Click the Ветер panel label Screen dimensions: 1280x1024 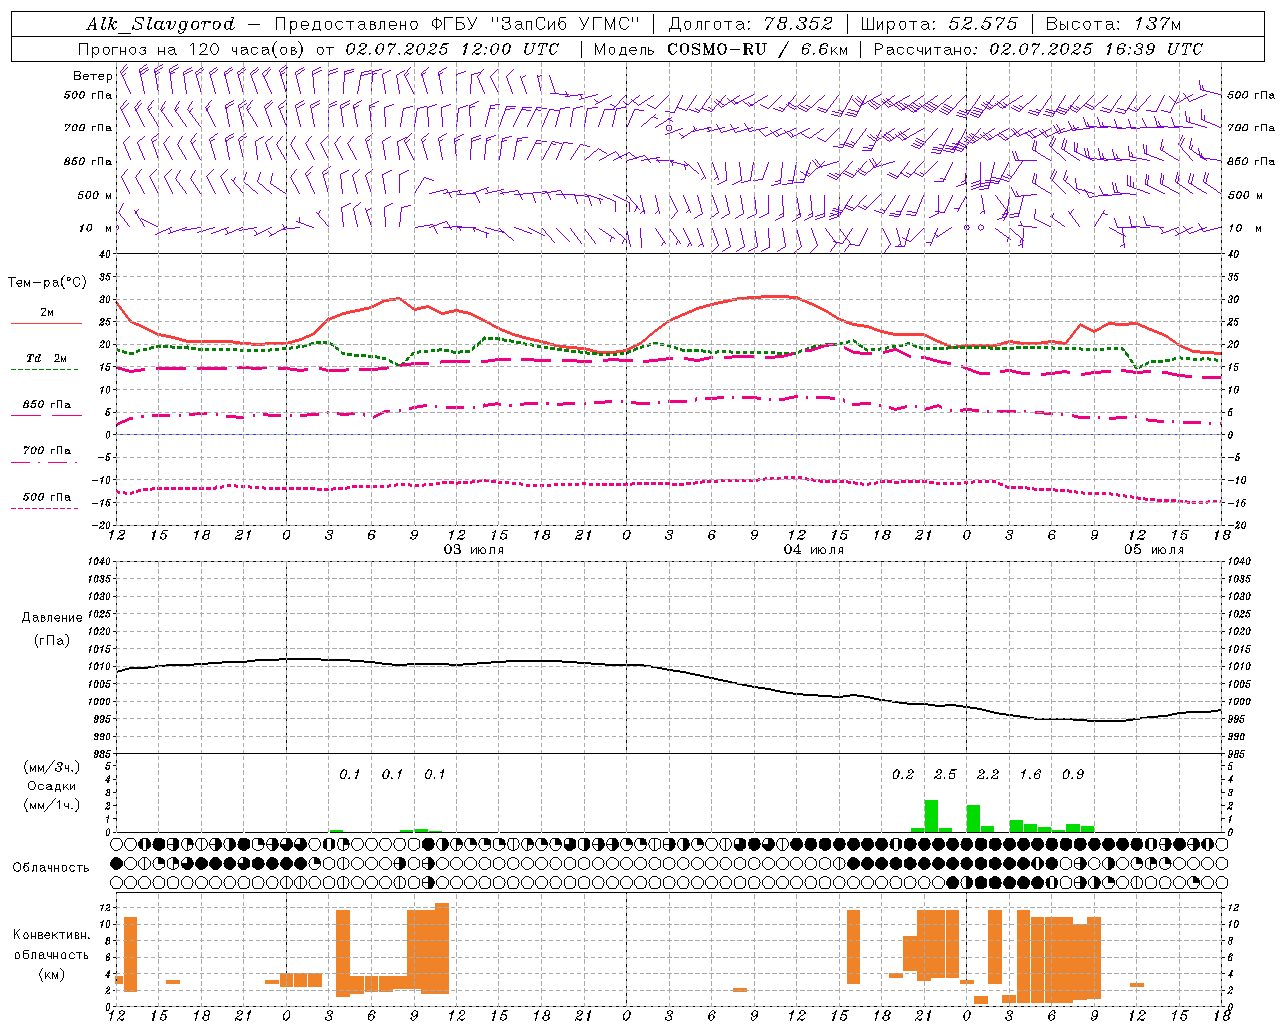(92, 75)
